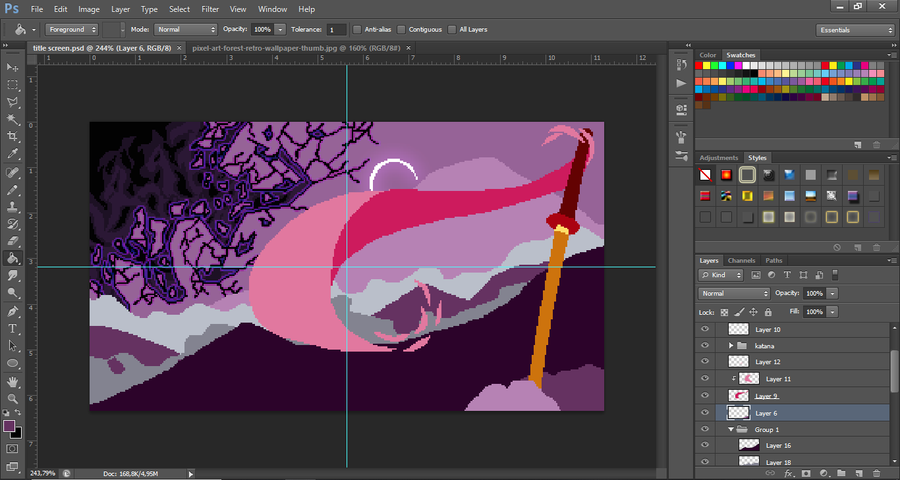Viewport: 900px width, 480px height.
Task: Open the fx layer style menu
Action: coord(789,473)
